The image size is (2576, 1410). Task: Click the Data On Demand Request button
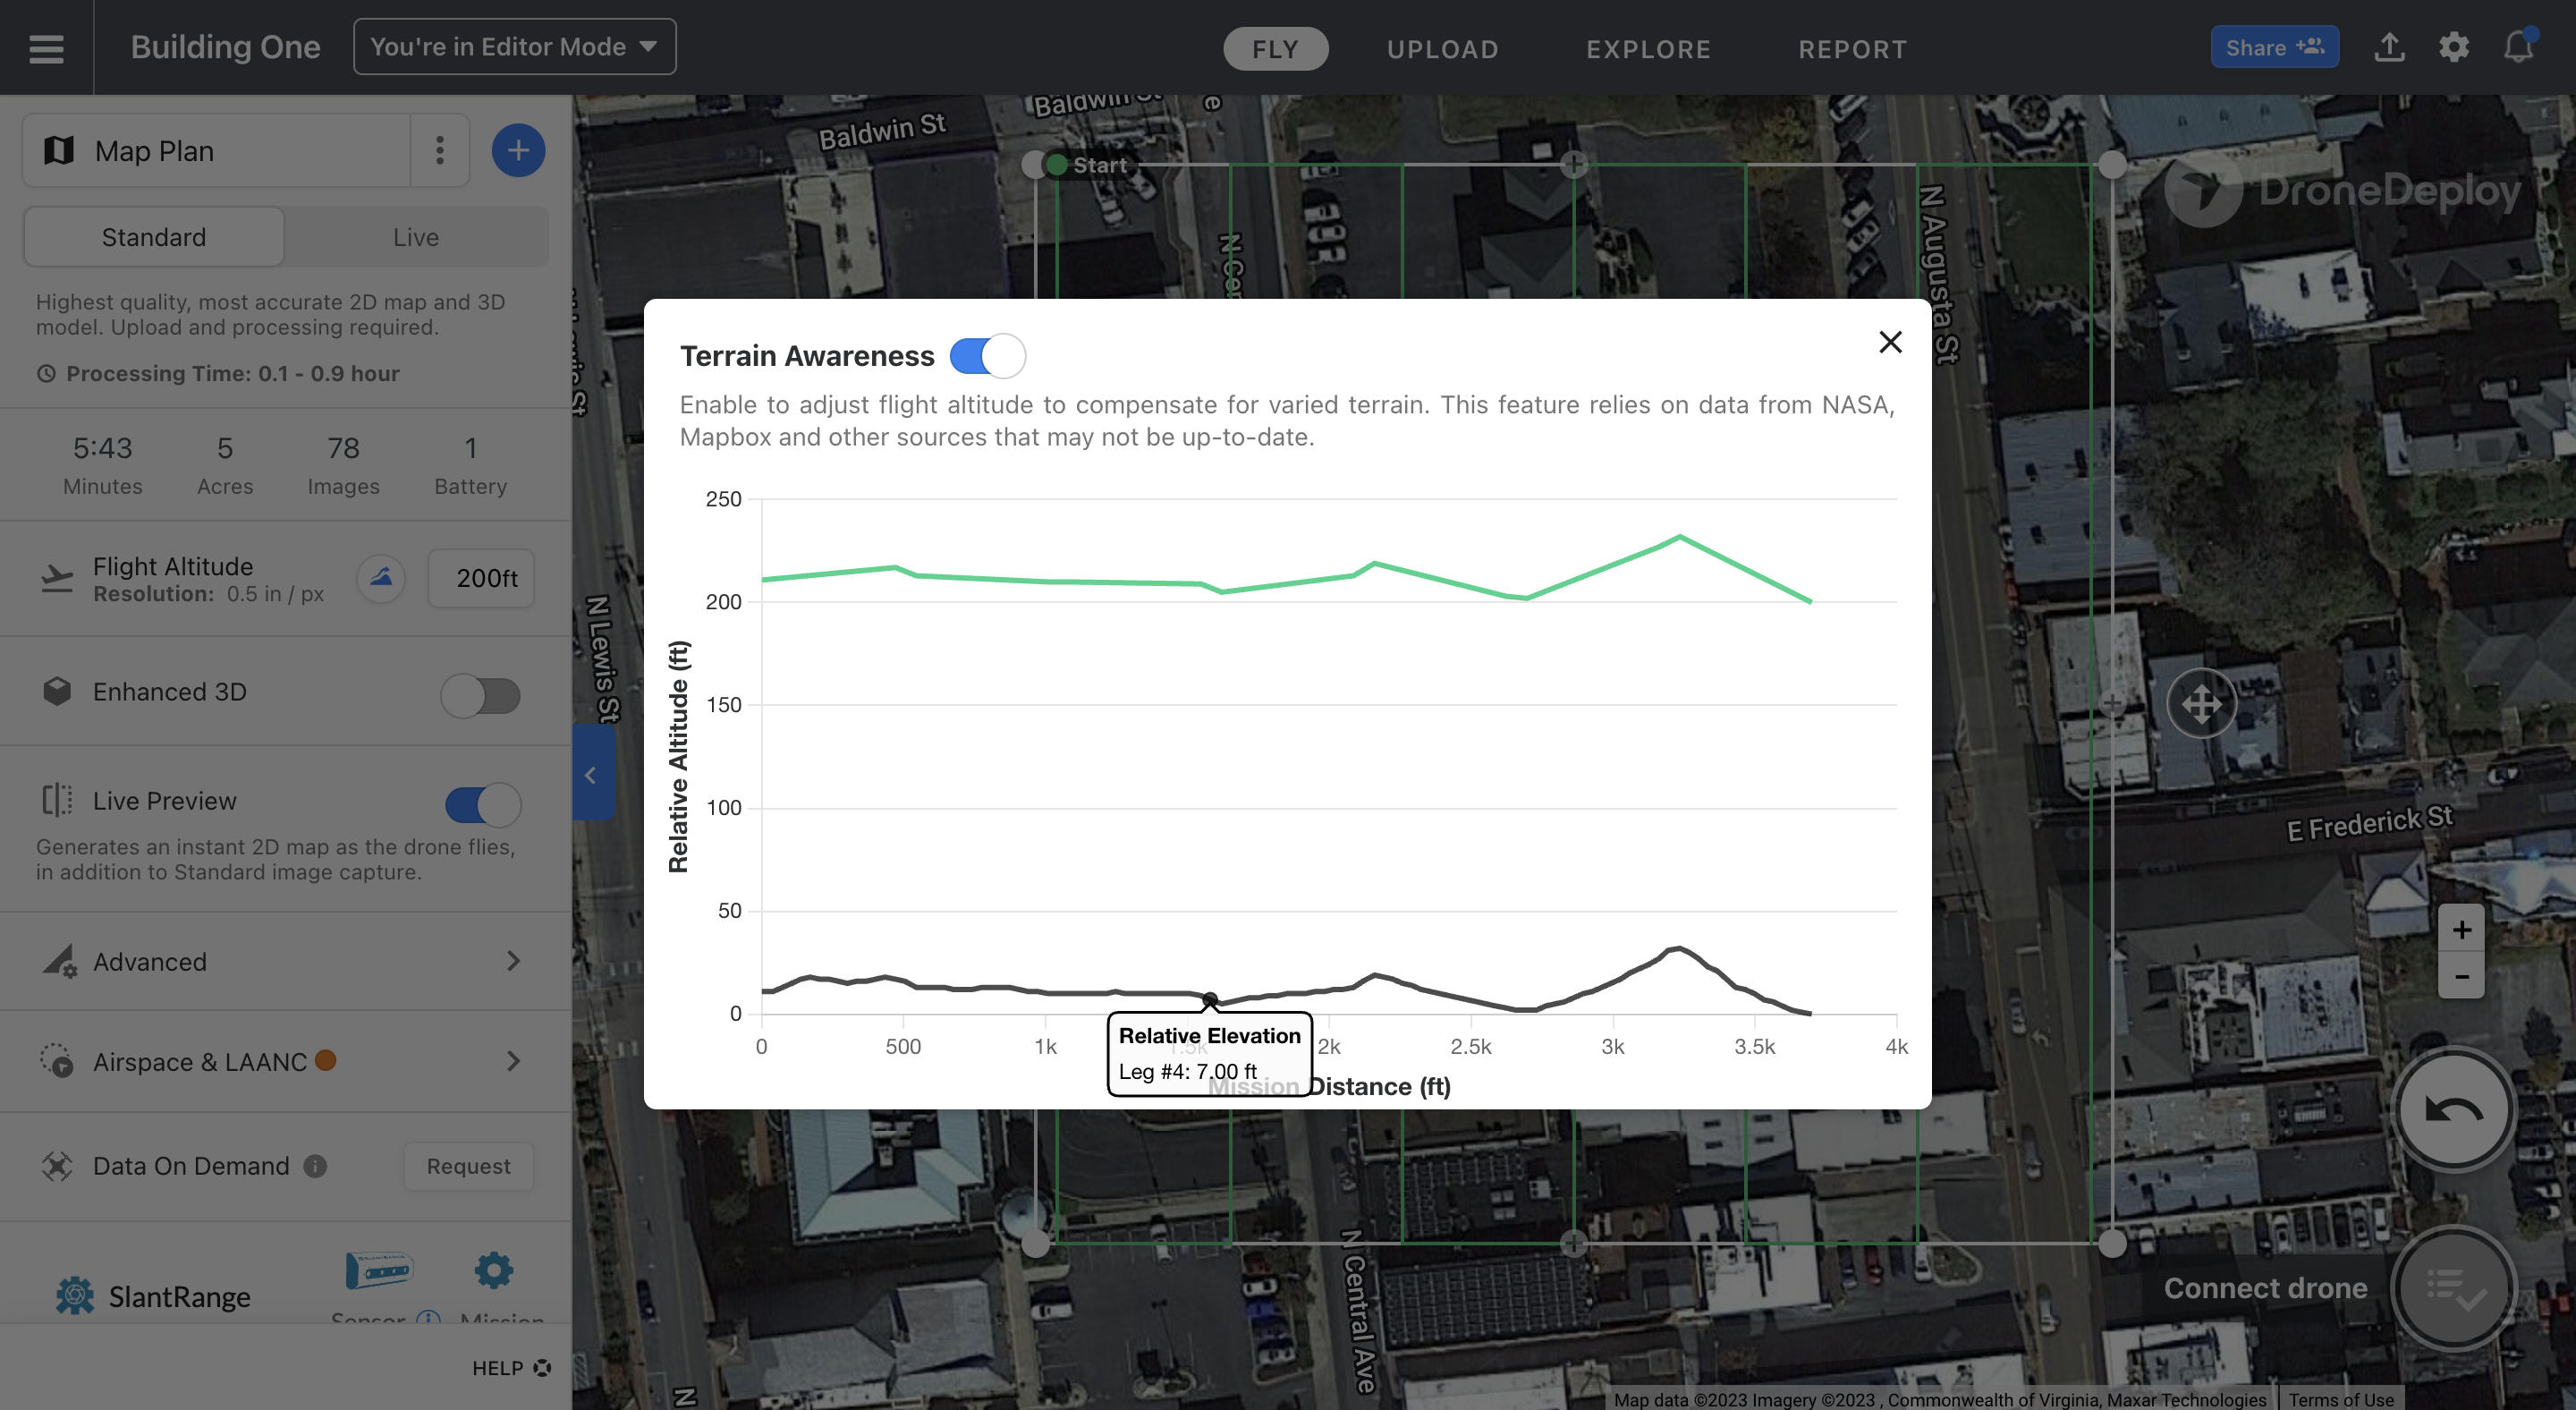[468, 1166]
